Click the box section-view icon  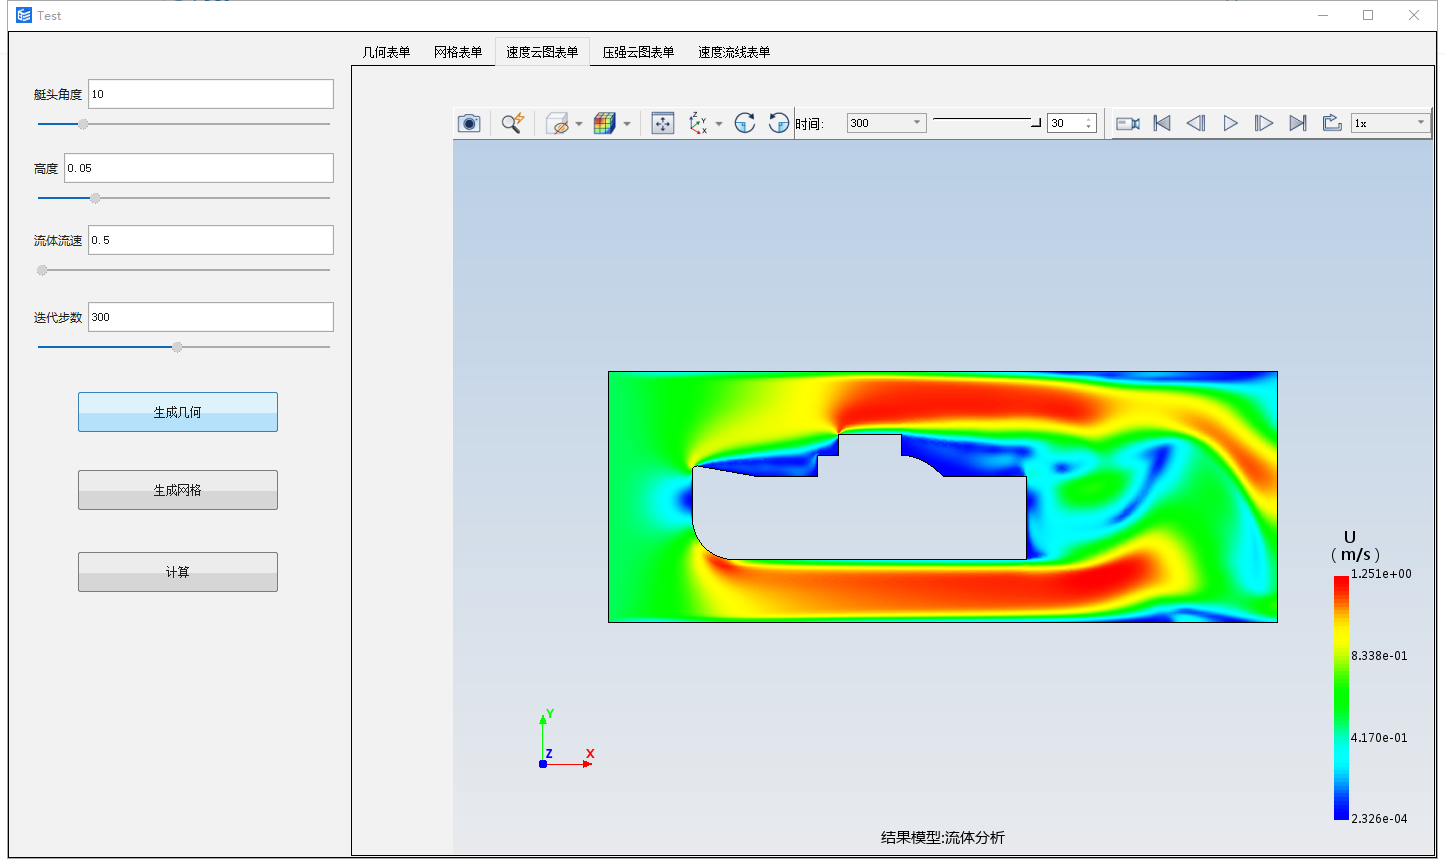pos(557,123)
